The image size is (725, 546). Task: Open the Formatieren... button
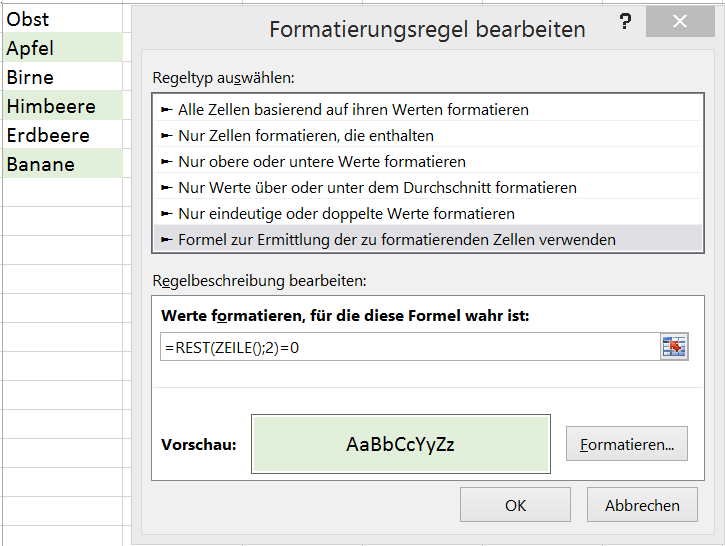(627, 444)
